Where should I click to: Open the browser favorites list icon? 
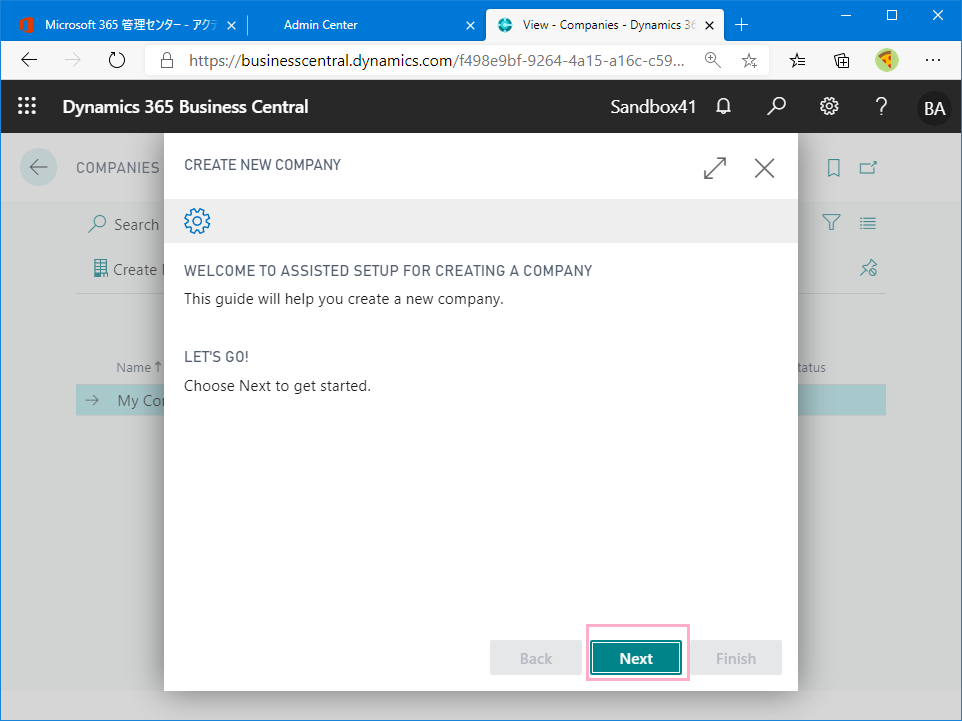pyautogui.click(x=797, y=60)
